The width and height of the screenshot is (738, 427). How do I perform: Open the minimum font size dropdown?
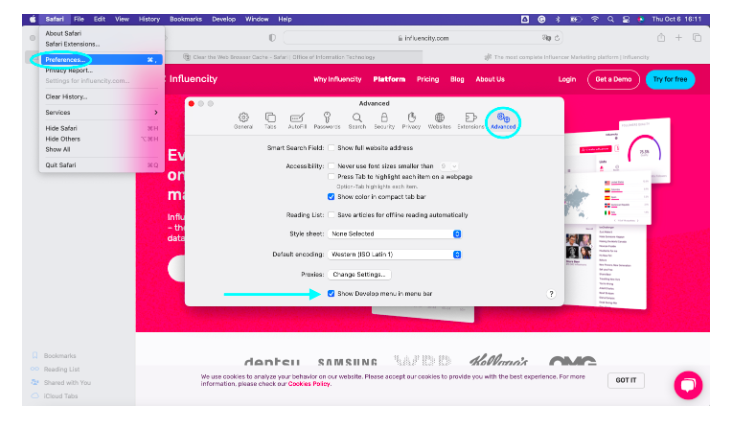(449, 166)
